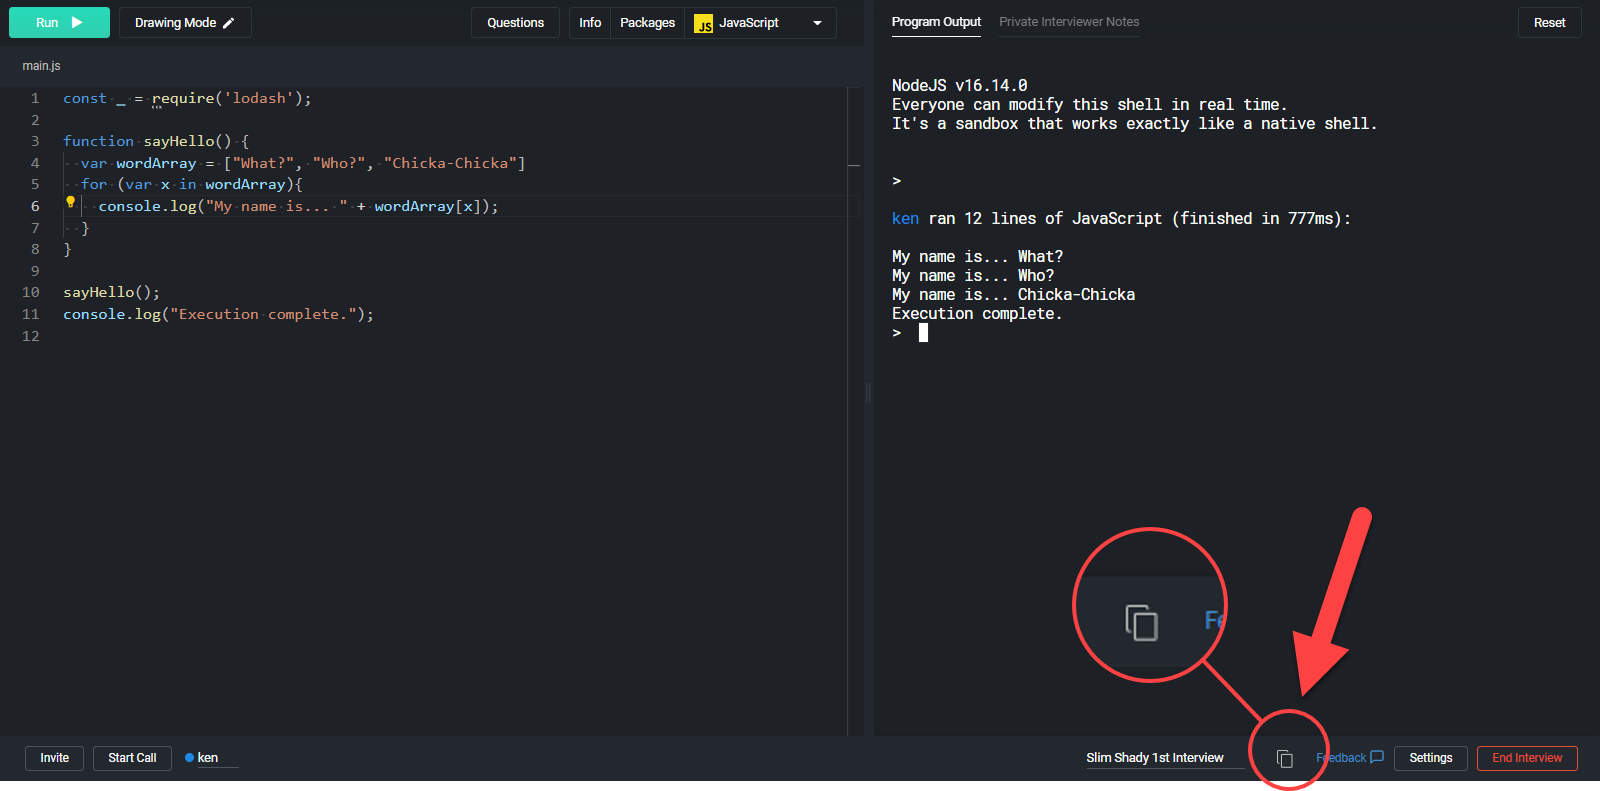Image resolution: width=1600 pixels, height=791 pixels.
Task: Click the 'My name is... Chicka-Chicka' output line
Action: tap(1014, 295)
